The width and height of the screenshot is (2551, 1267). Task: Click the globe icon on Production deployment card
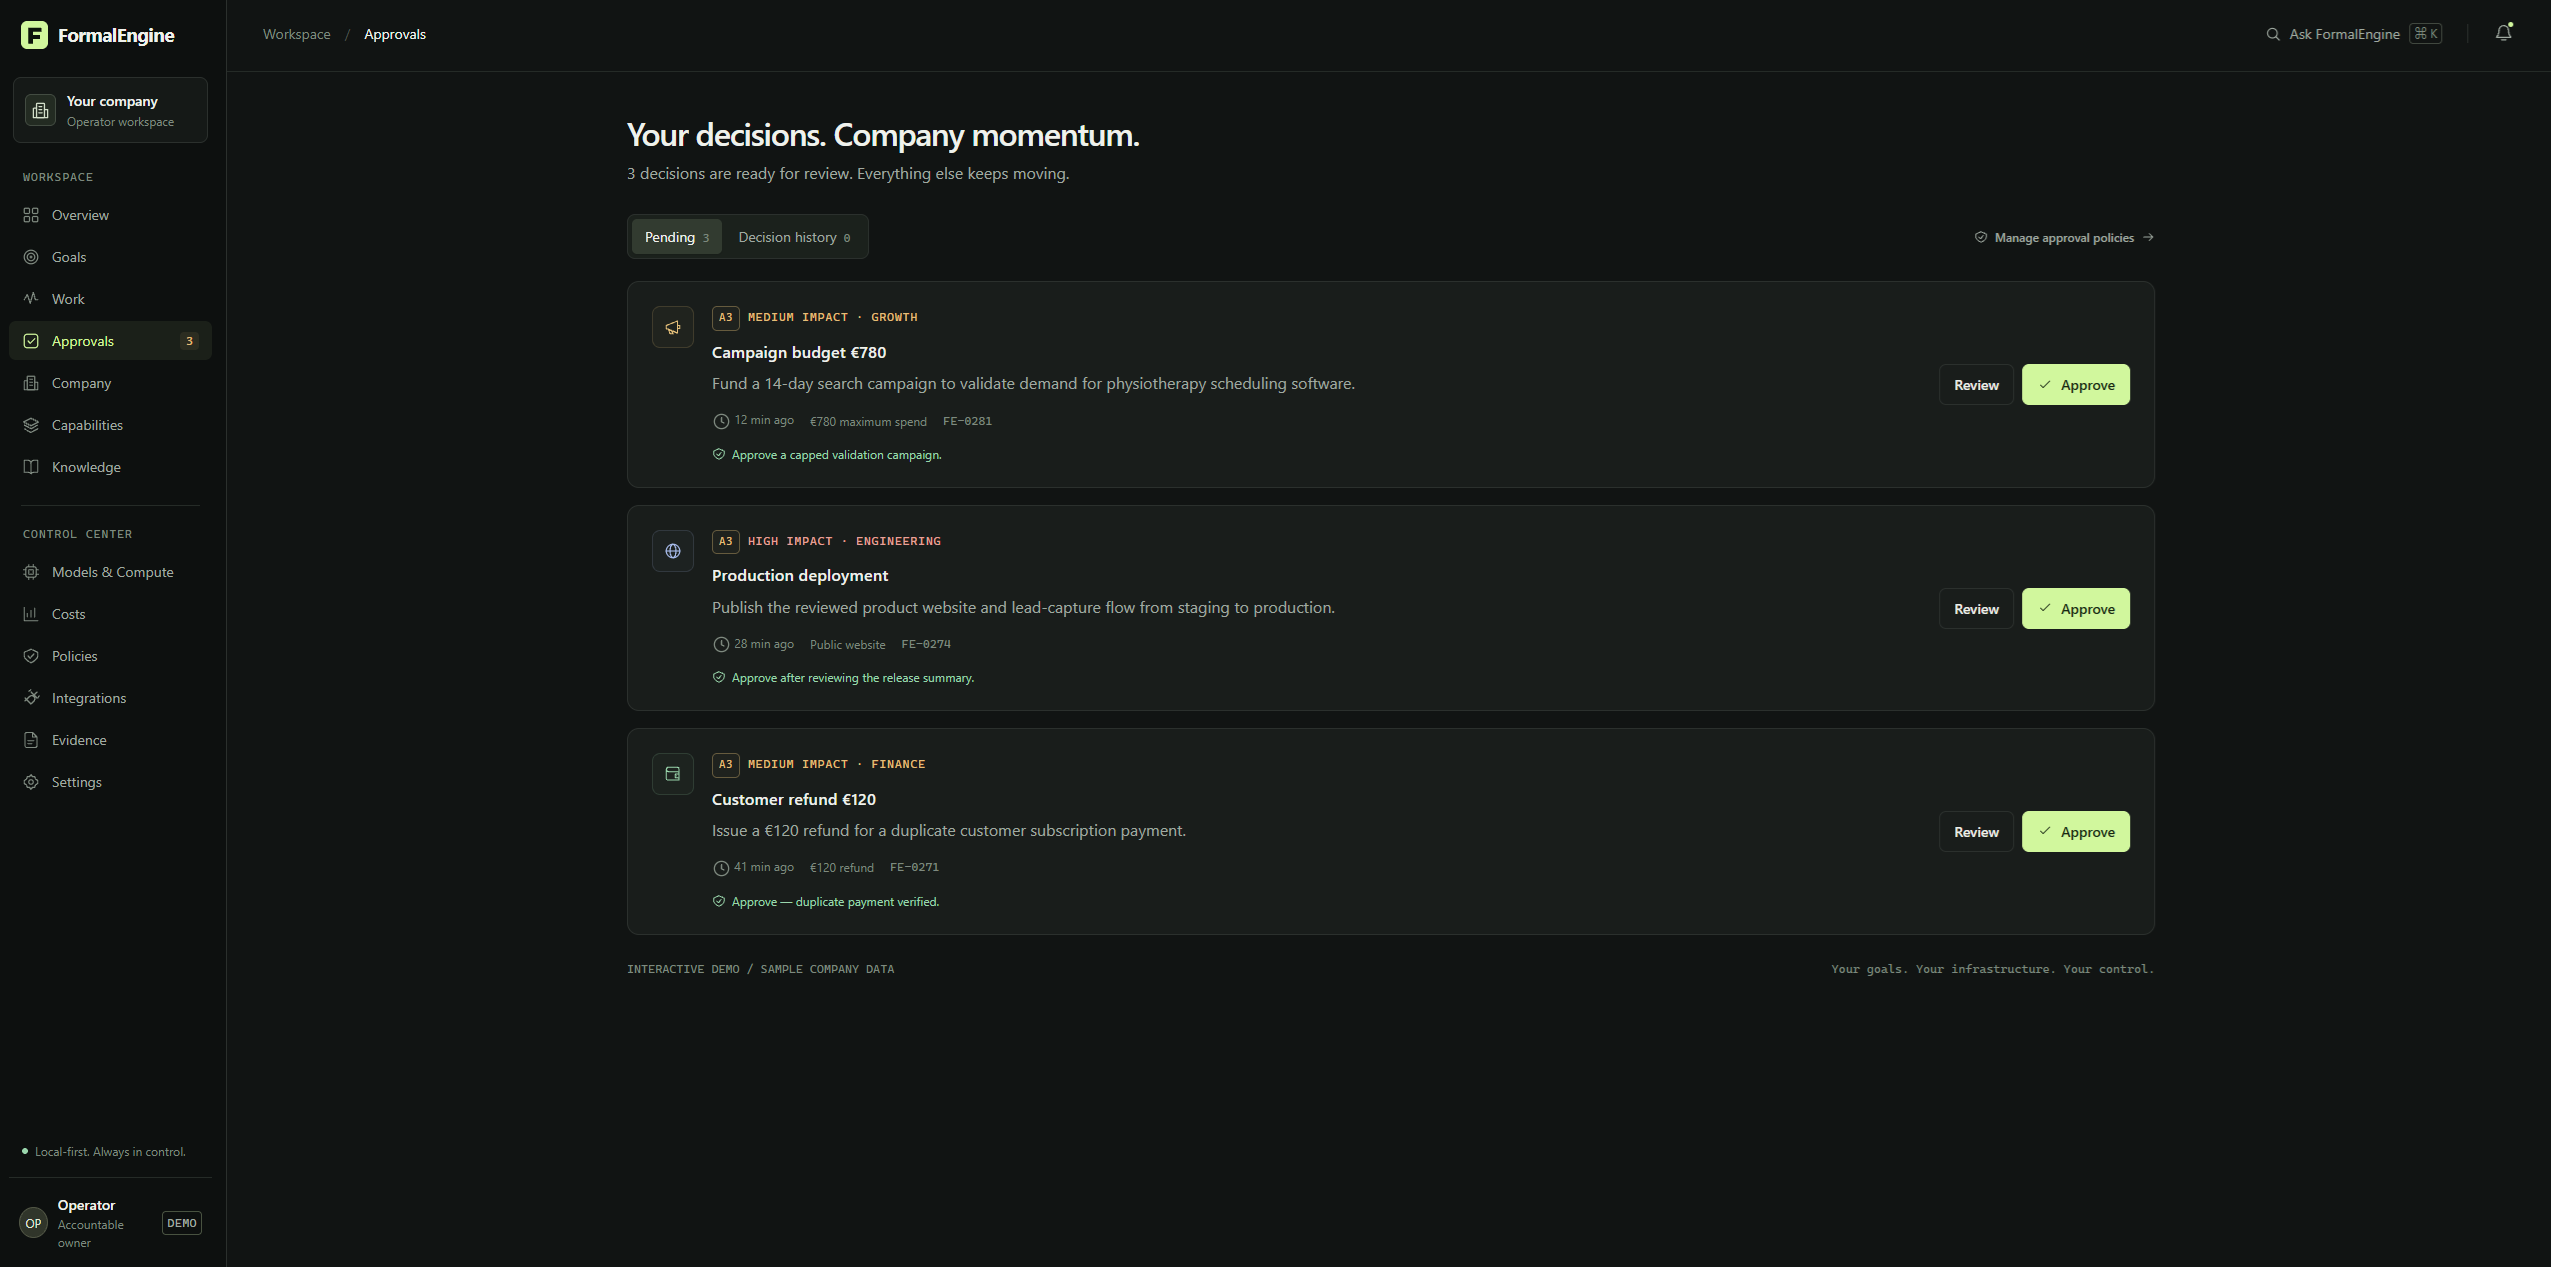(x=673, y=551)
